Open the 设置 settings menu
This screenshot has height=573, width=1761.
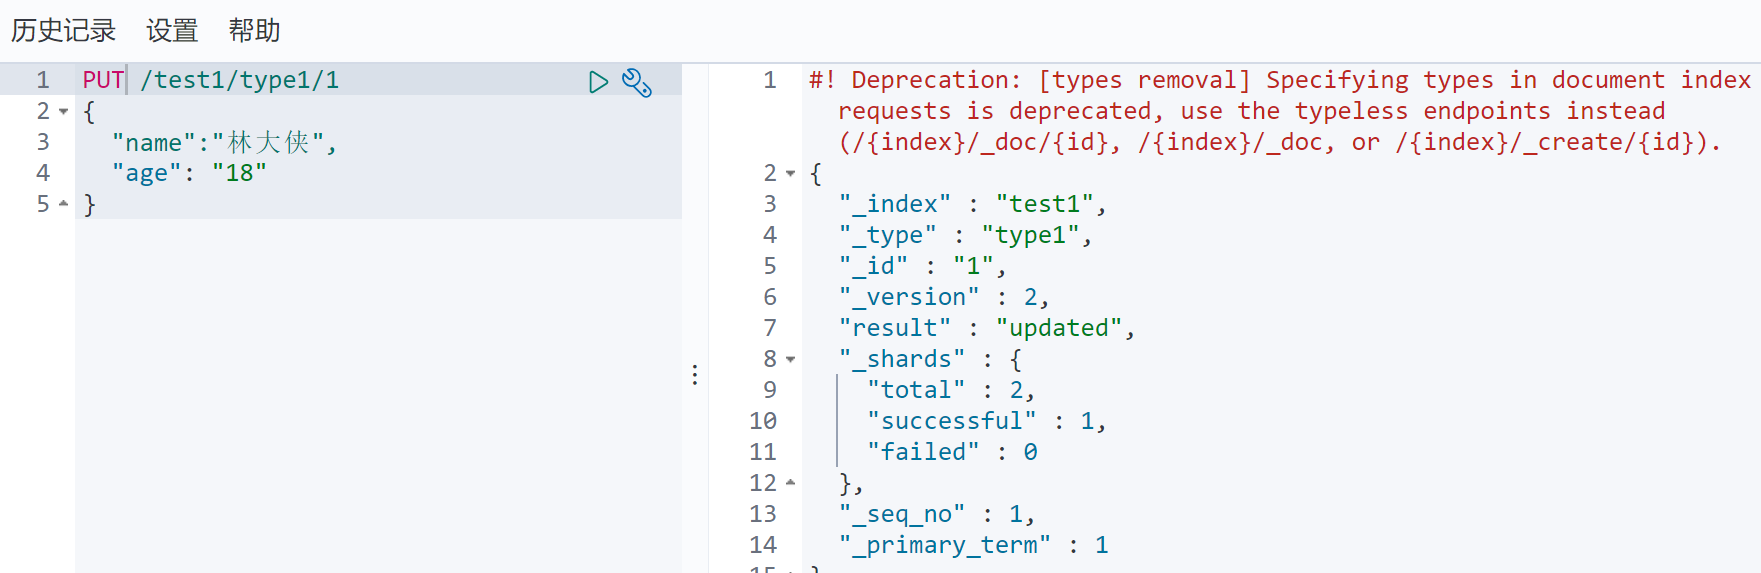point(172,31)
